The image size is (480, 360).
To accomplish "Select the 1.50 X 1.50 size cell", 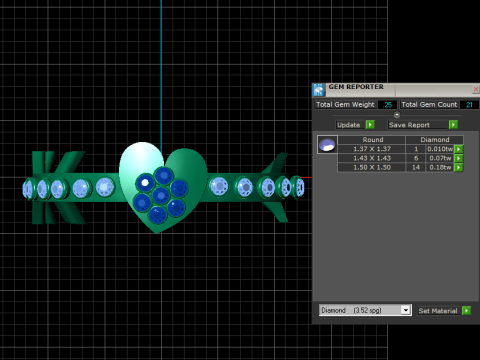I will pyautogui.click(x=372, y=167).
